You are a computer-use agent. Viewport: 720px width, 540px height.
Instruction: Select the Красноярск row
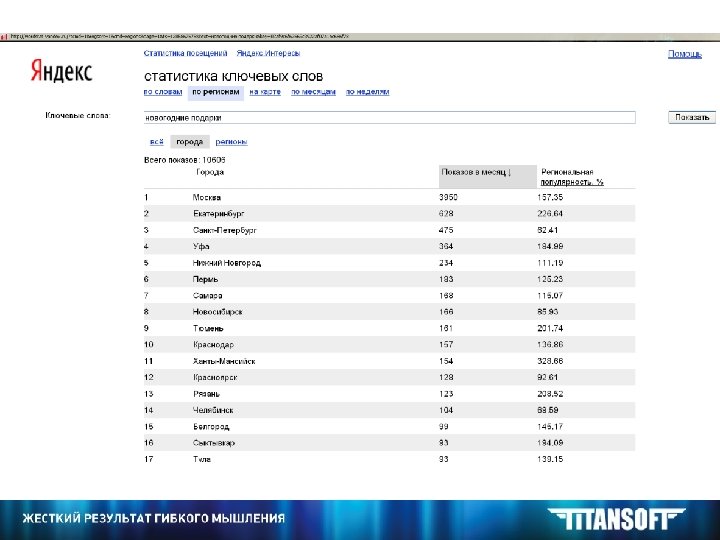point(389,377)
